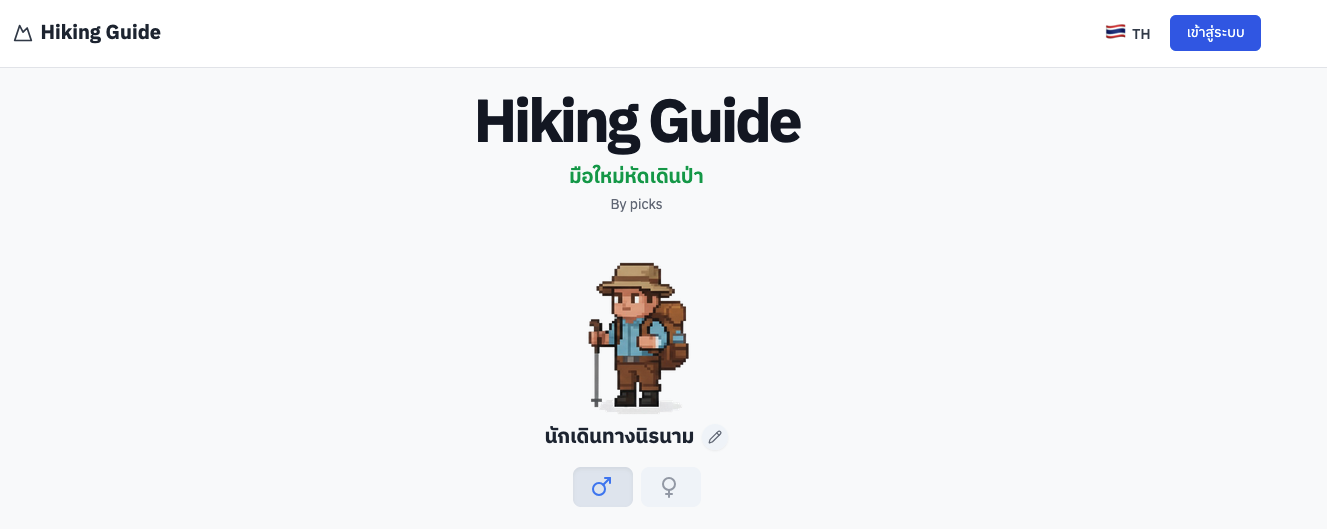Click the character name นักเดินทางนิรนาม

click(x=619, y=437)
